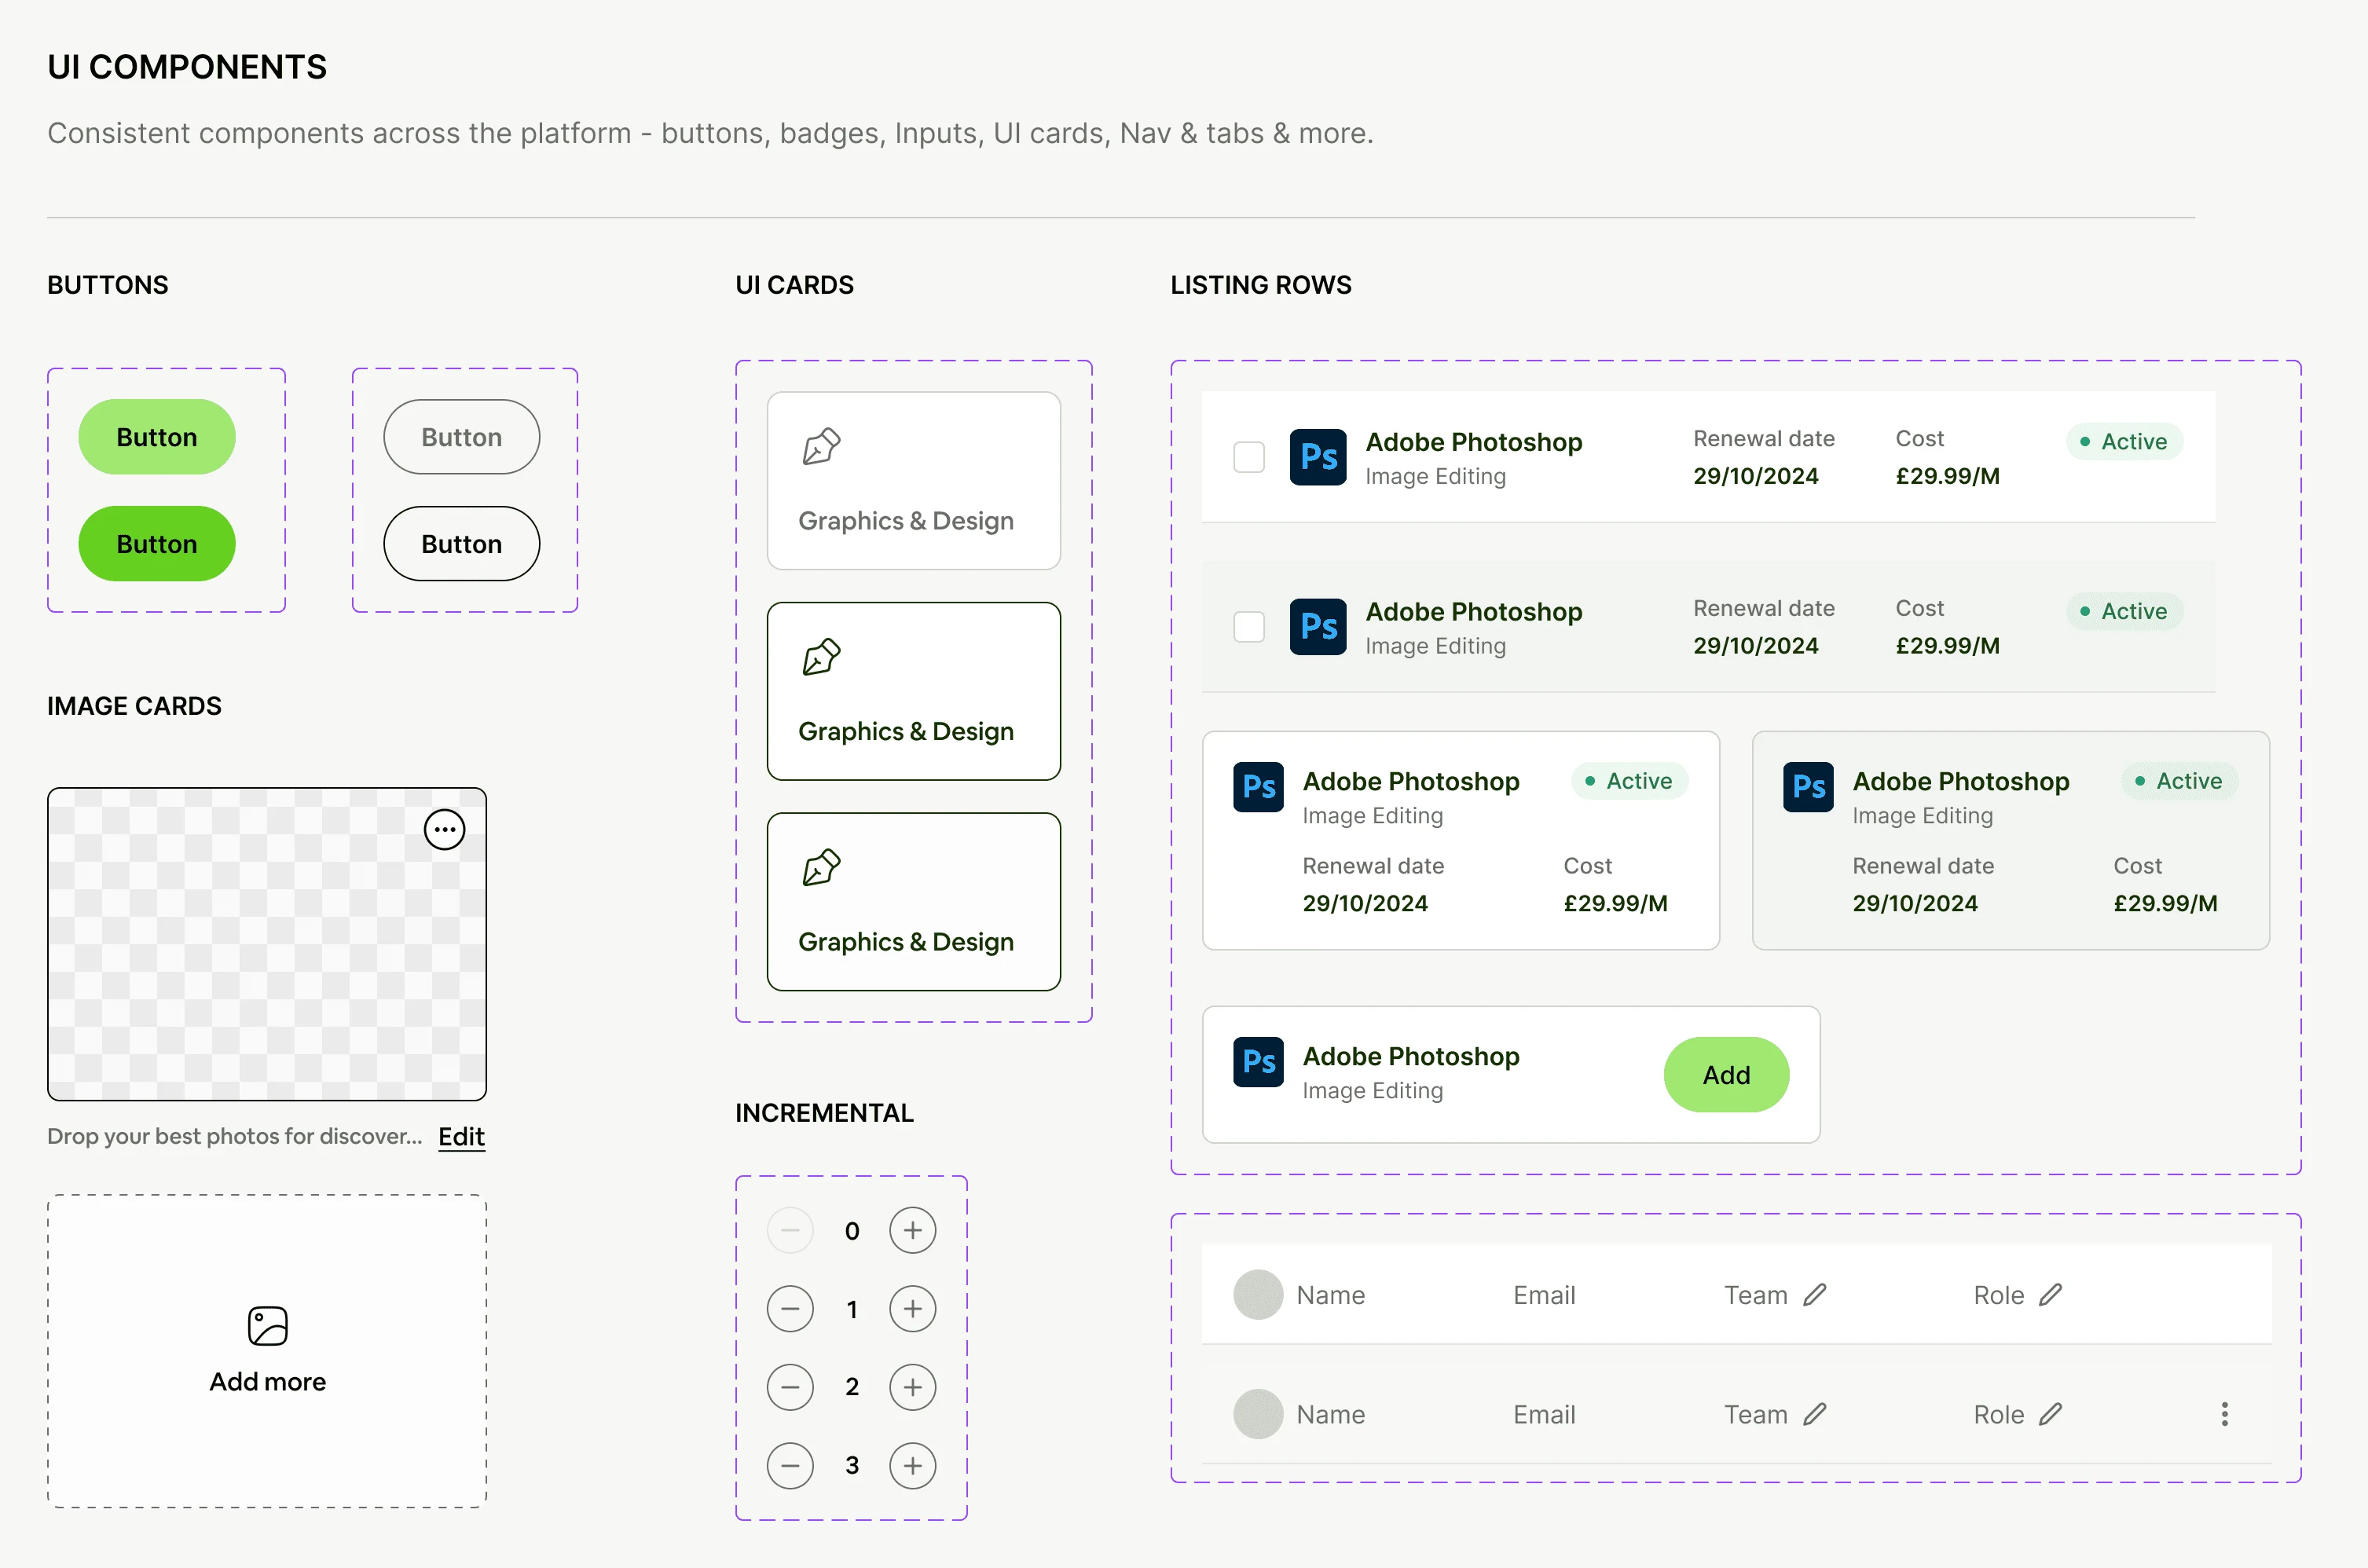Click the minus button beside 1
Viewport: 2368px width, 1568px height.
790,1309
